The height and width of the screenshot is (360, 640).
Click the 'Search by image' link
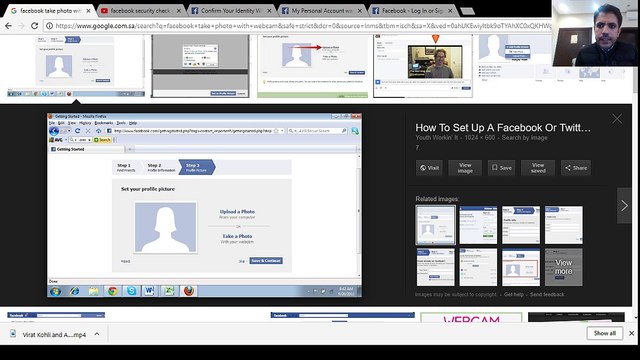click(524, 138)
